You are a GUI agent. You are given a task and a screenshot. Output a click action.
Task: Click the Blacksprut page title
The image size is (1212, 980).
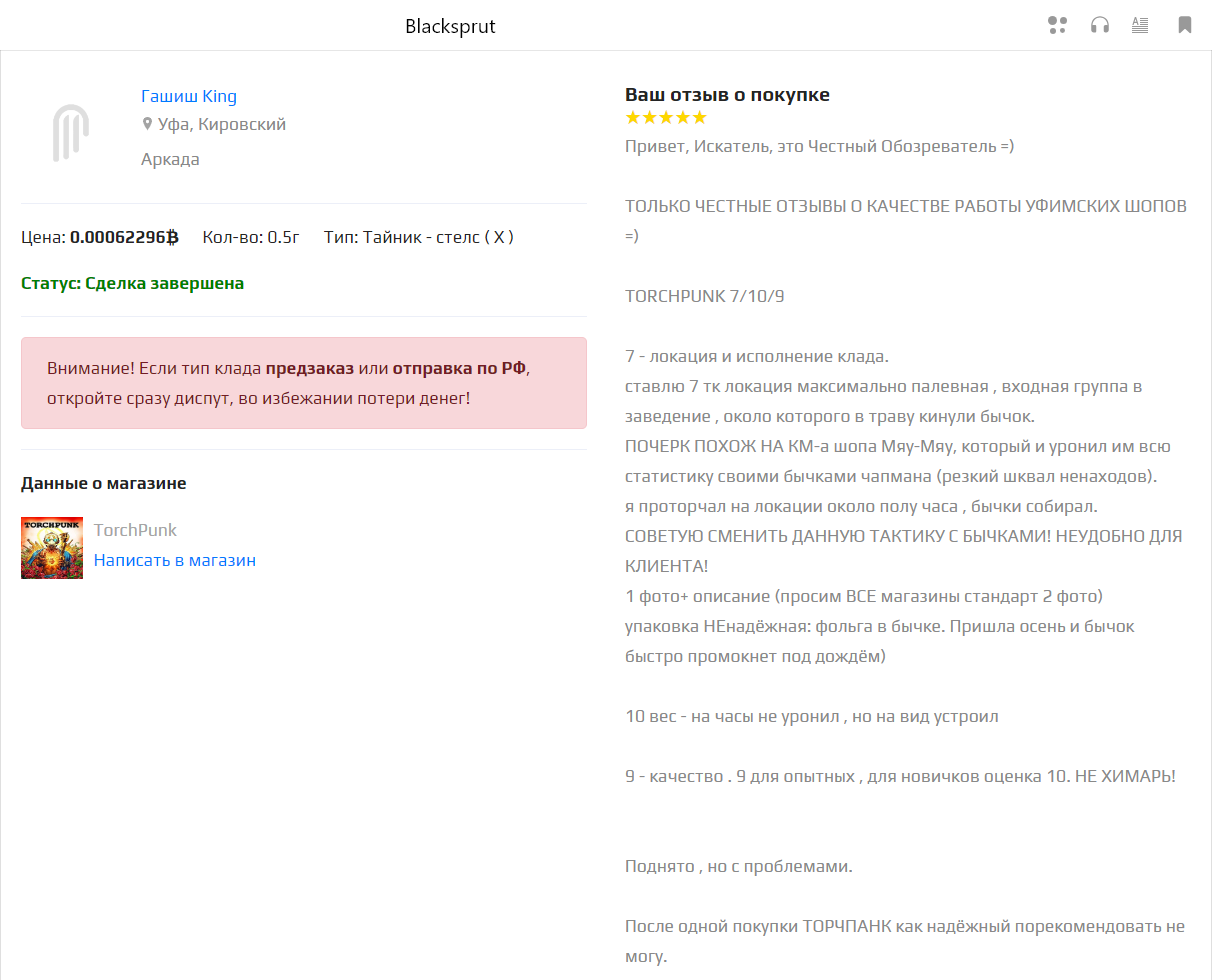click(x=450, y=26)
